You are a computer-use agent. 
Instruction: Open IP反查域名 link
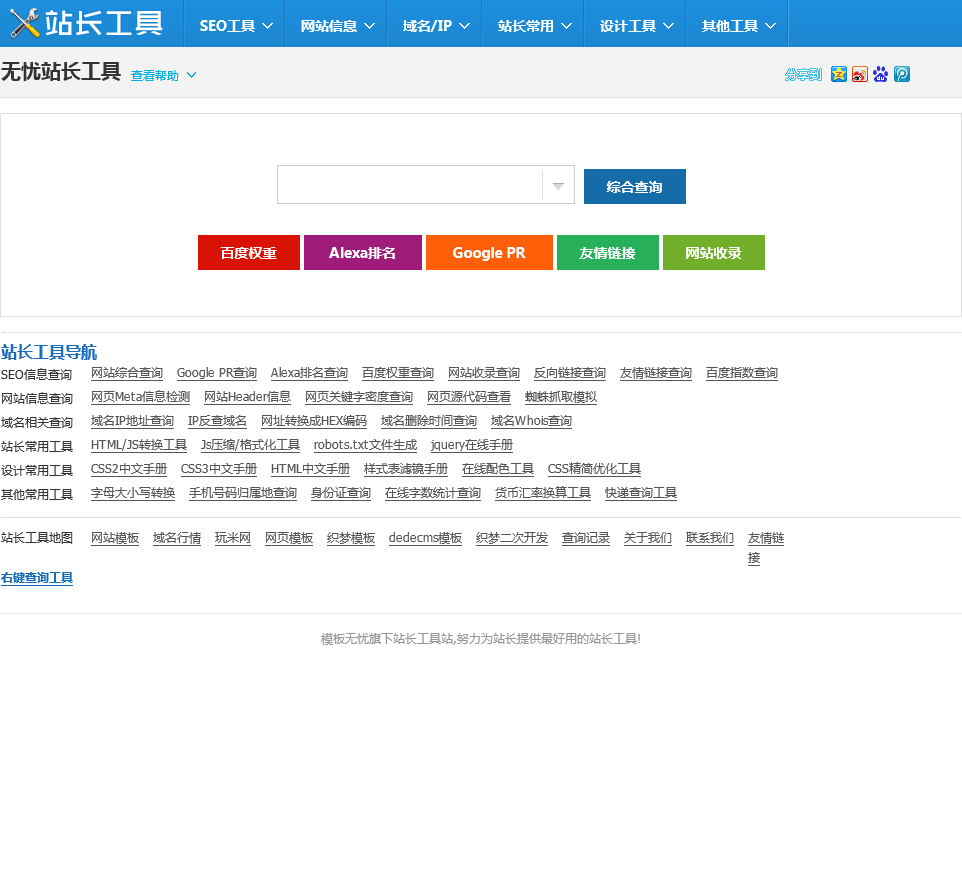tap(217, 421)
